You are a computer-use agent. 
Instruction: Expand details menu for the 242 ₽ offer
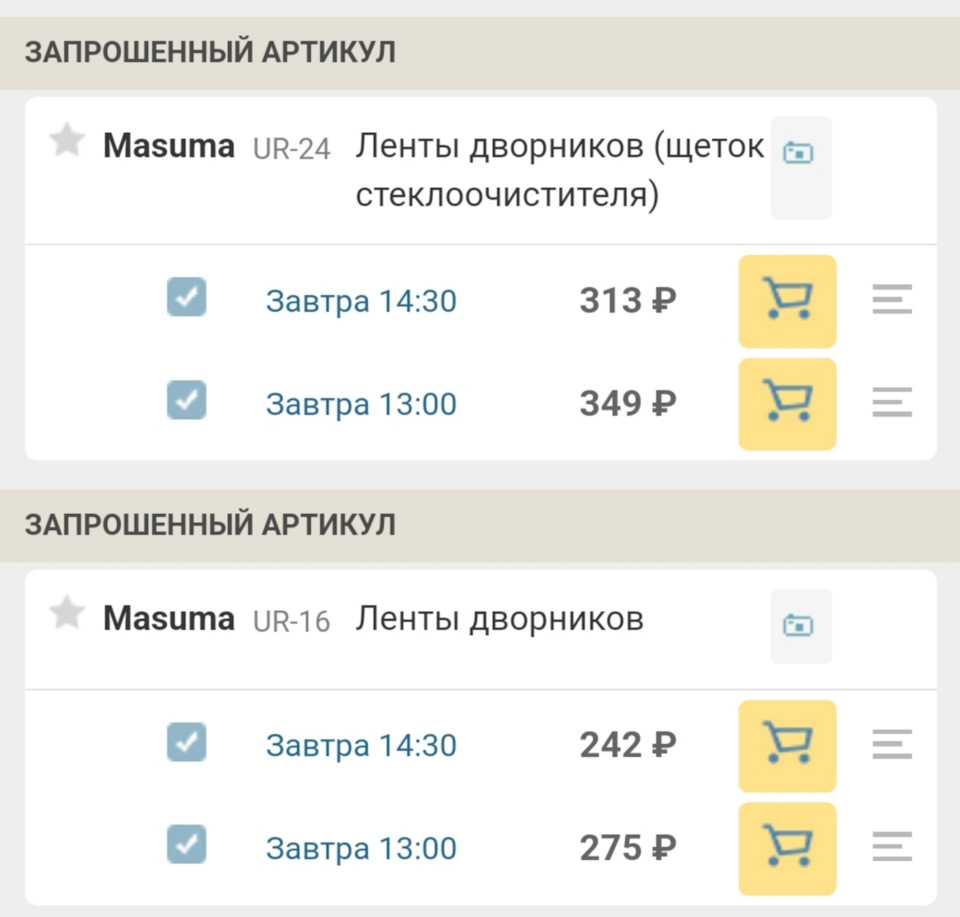(892, 745)
